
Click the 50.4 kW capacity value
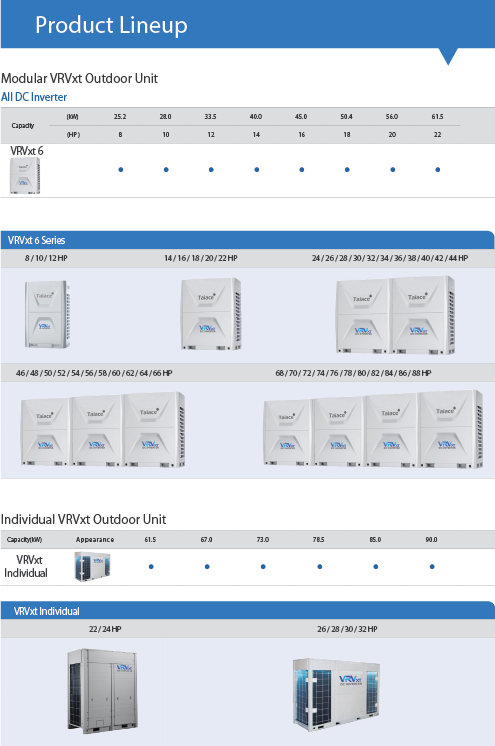click(x=346, y=117)
